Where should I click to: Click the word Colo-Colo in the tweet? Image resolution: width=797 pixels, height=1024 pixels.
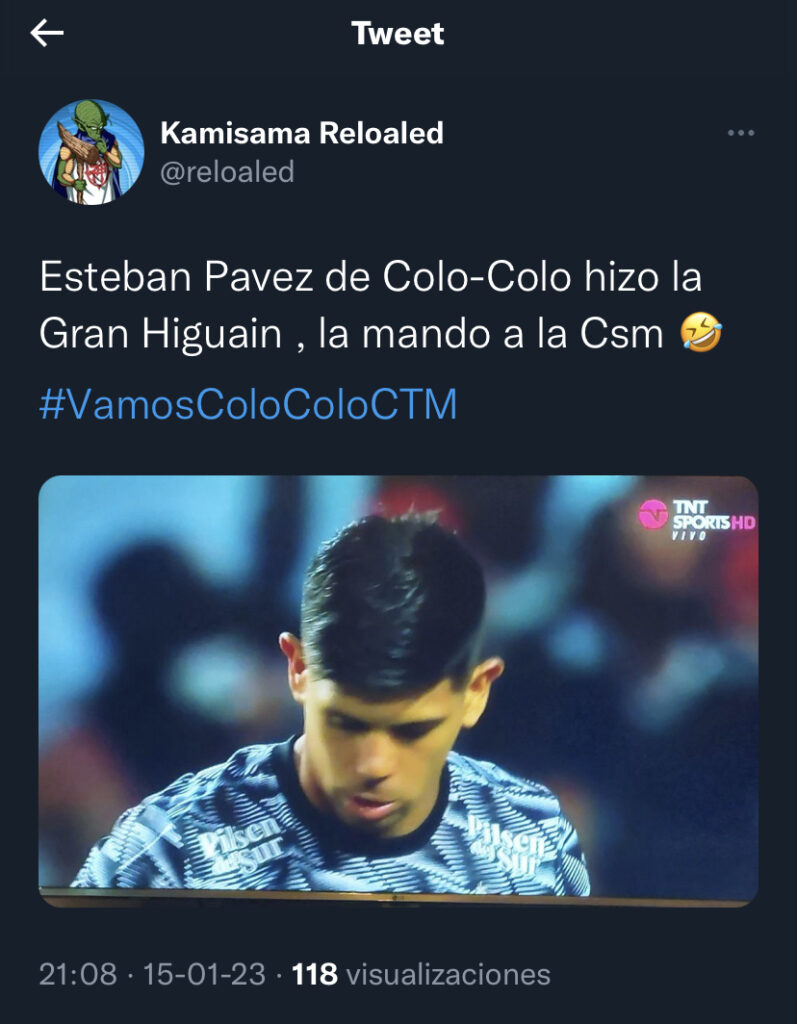(477, 277)
